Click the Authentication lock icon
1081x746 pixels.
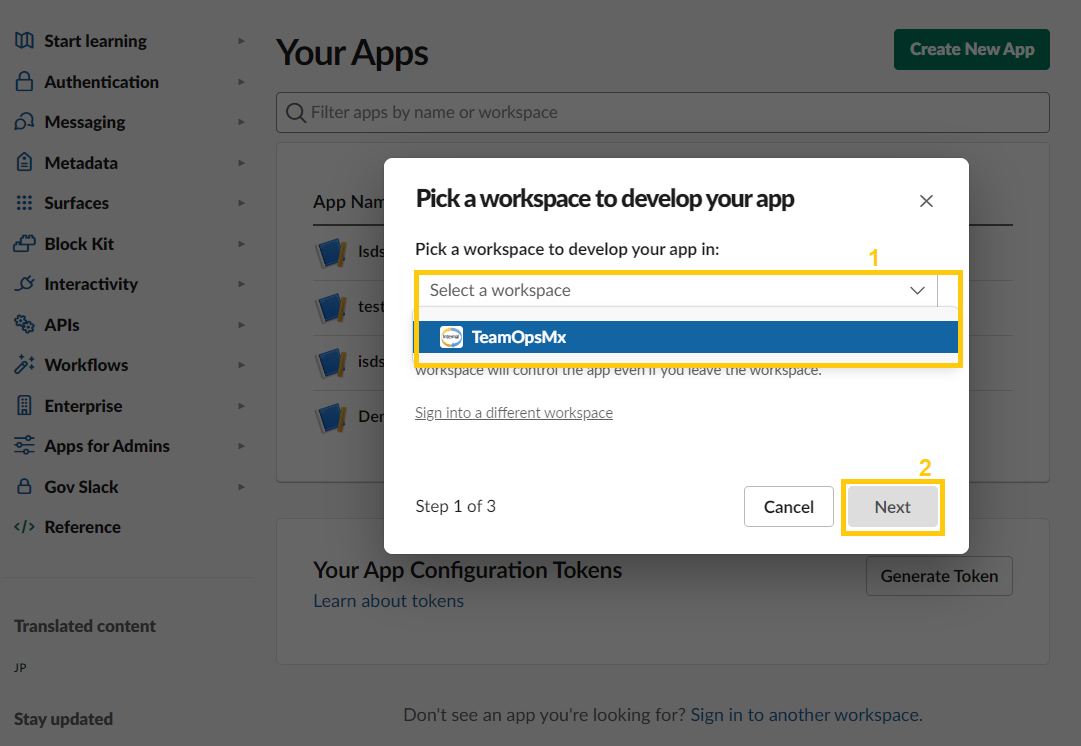tap(25, 82)
